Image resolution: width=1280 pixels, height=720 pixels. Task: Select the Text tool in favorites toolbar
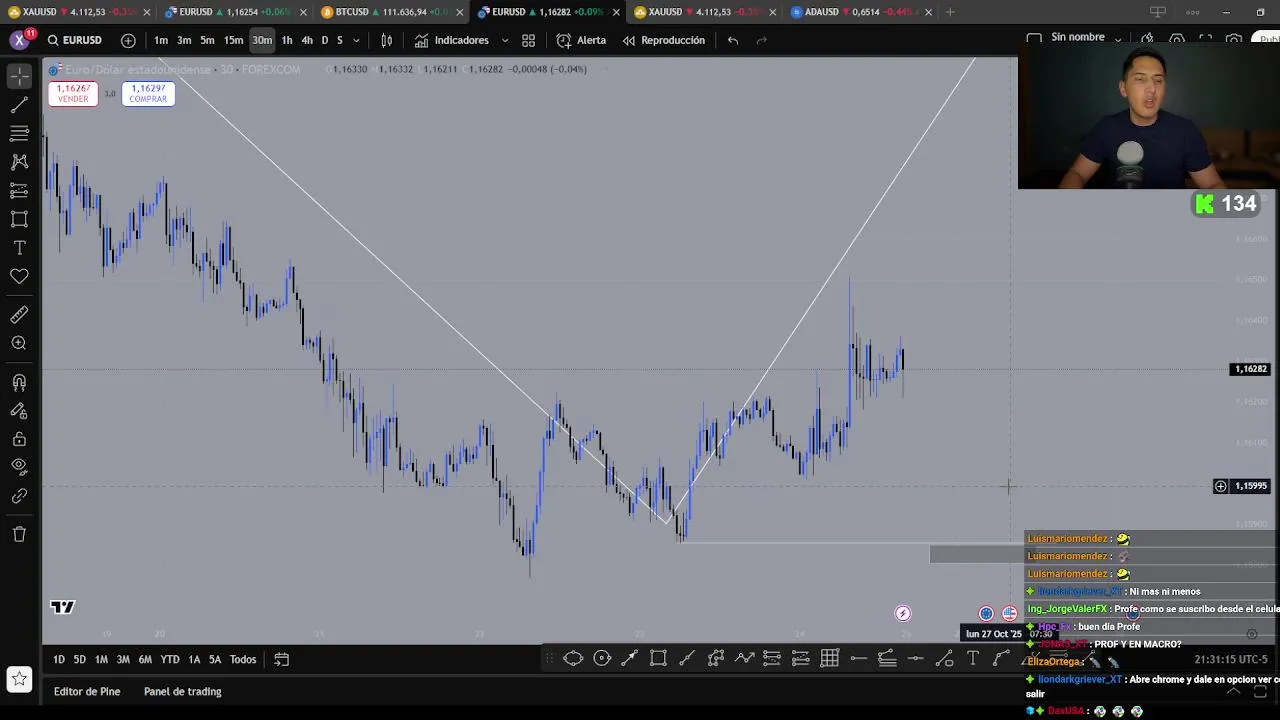pos(973,658)
